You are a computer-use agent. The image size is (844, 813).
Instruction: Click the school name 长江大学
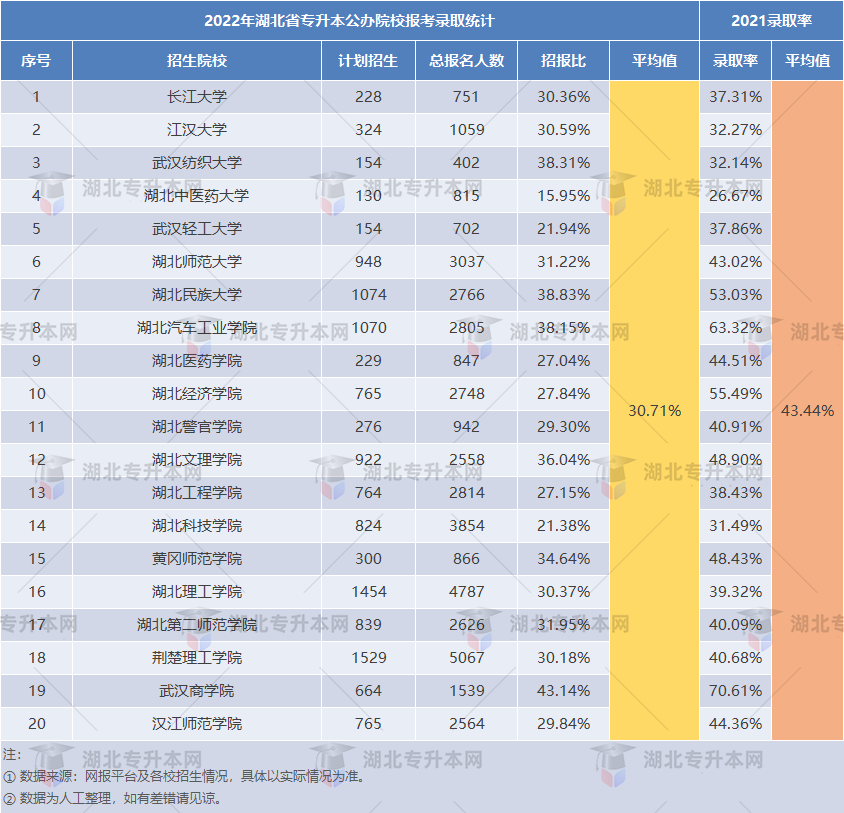point(197,97)
